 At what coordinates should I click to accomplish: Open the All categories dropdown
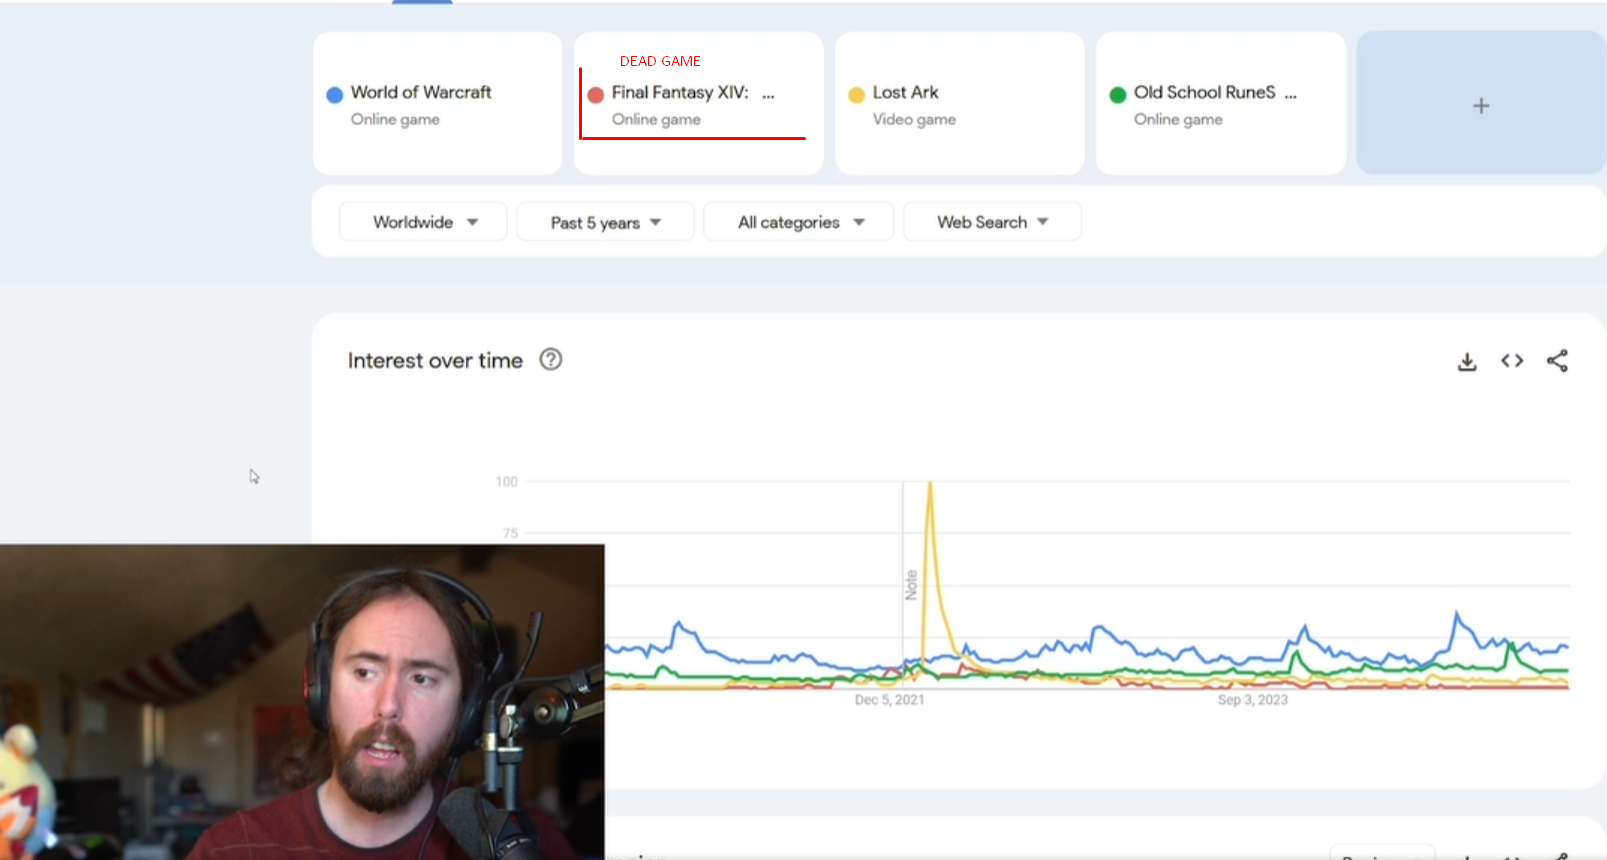coord(799,222)
